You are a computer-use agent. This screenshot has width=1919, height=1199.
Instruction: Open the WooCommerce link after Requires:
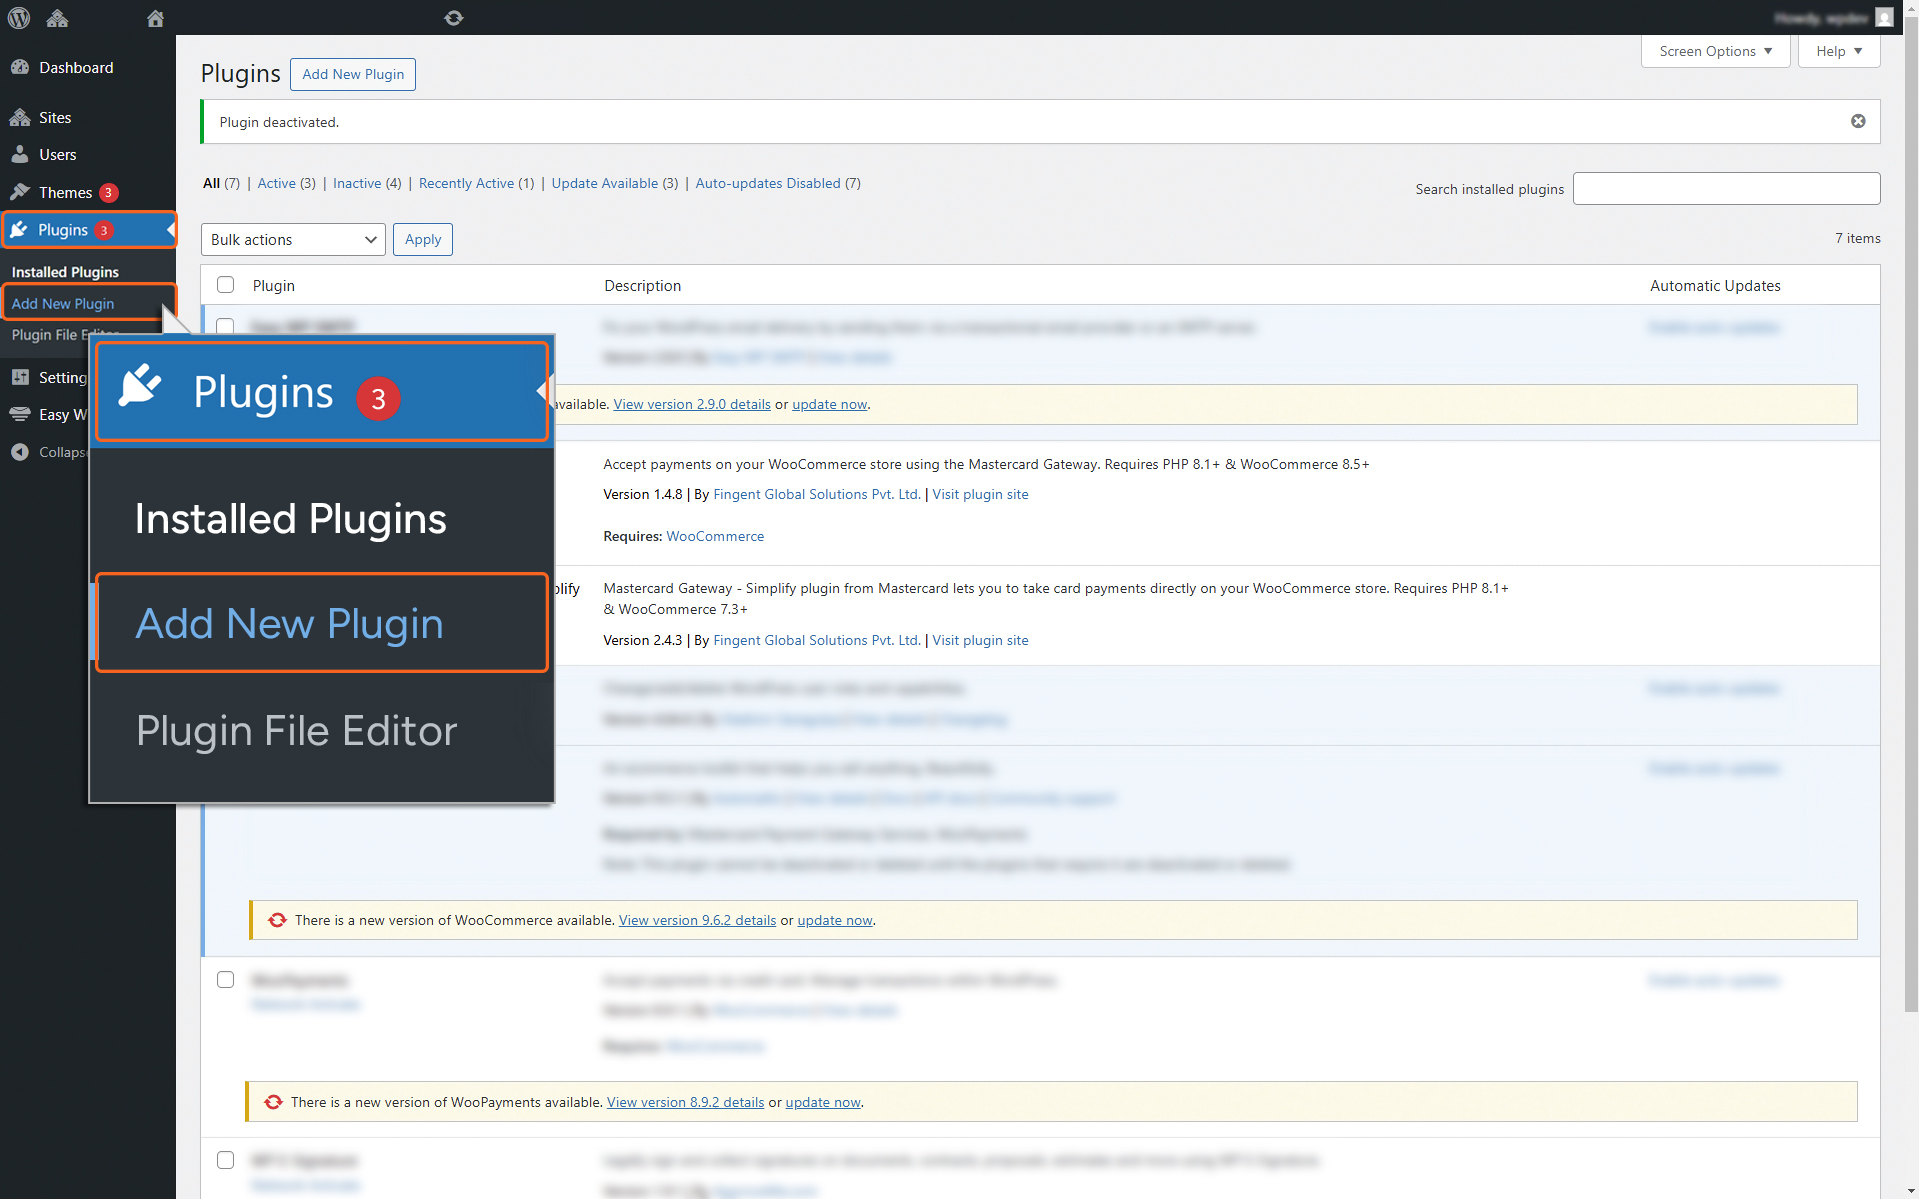(715, 536)
